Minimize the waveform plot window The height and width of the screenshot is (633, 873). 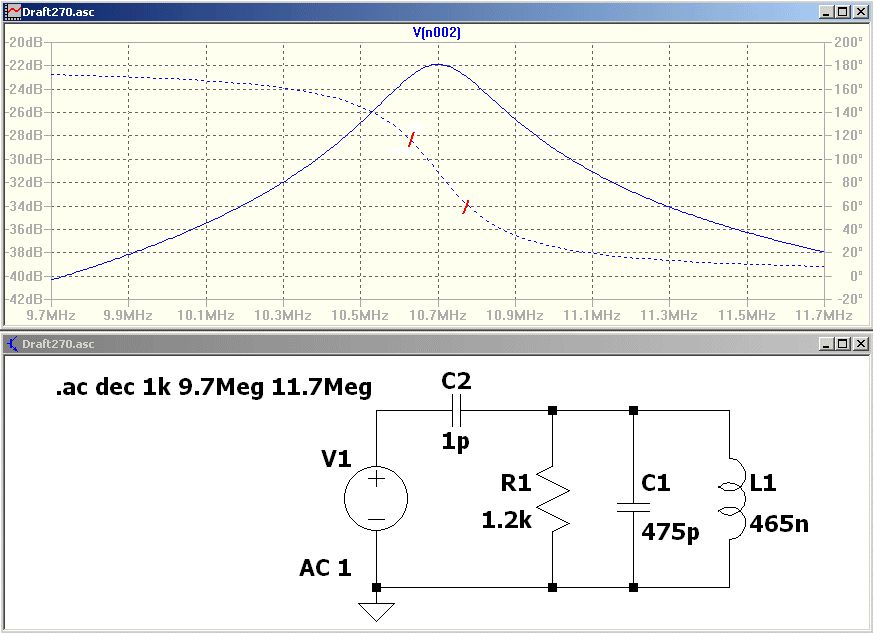click(x=826, y=12)
